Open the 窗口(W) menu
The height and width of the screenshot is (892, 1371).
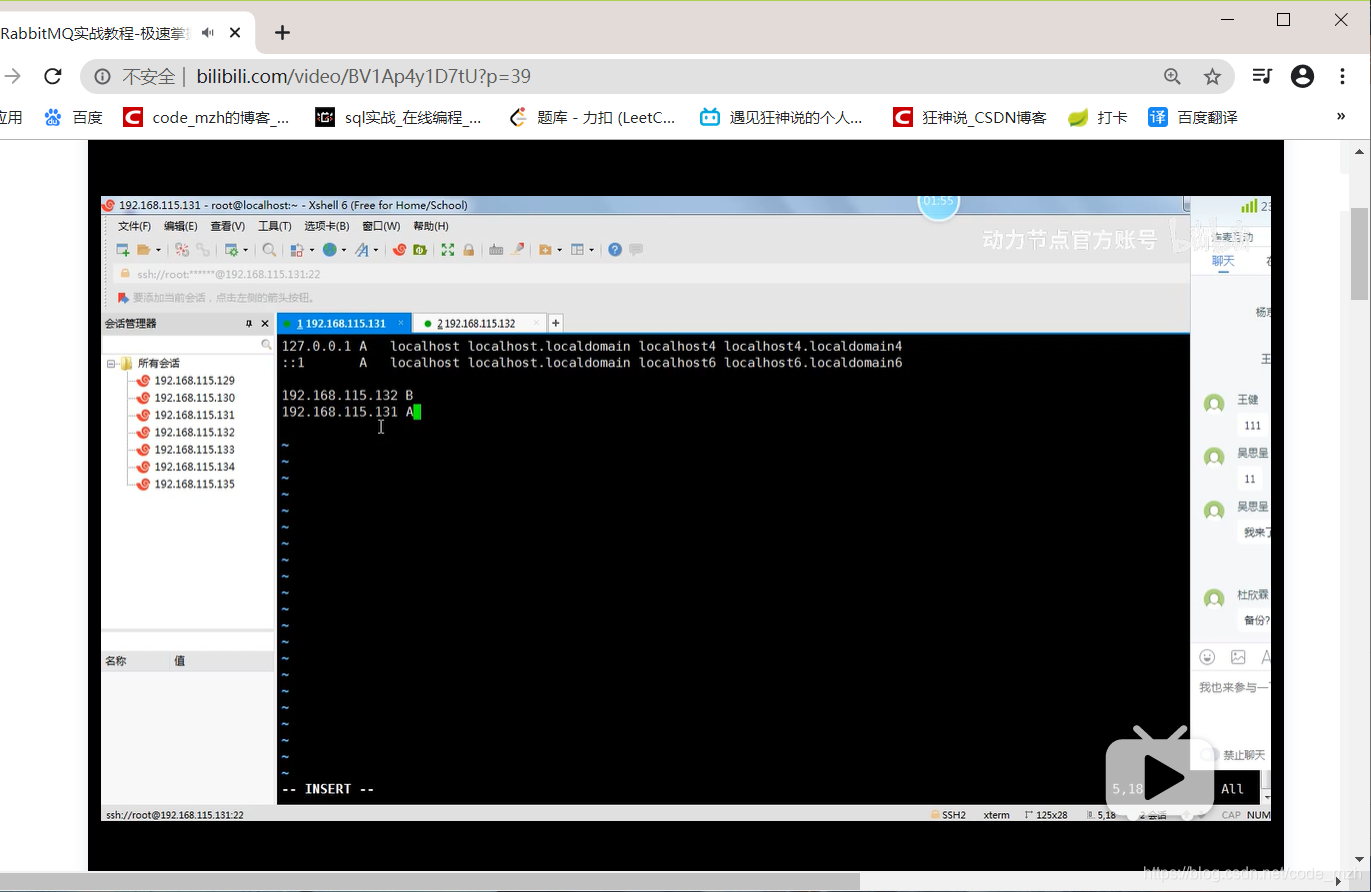click(x=381, y=227)
